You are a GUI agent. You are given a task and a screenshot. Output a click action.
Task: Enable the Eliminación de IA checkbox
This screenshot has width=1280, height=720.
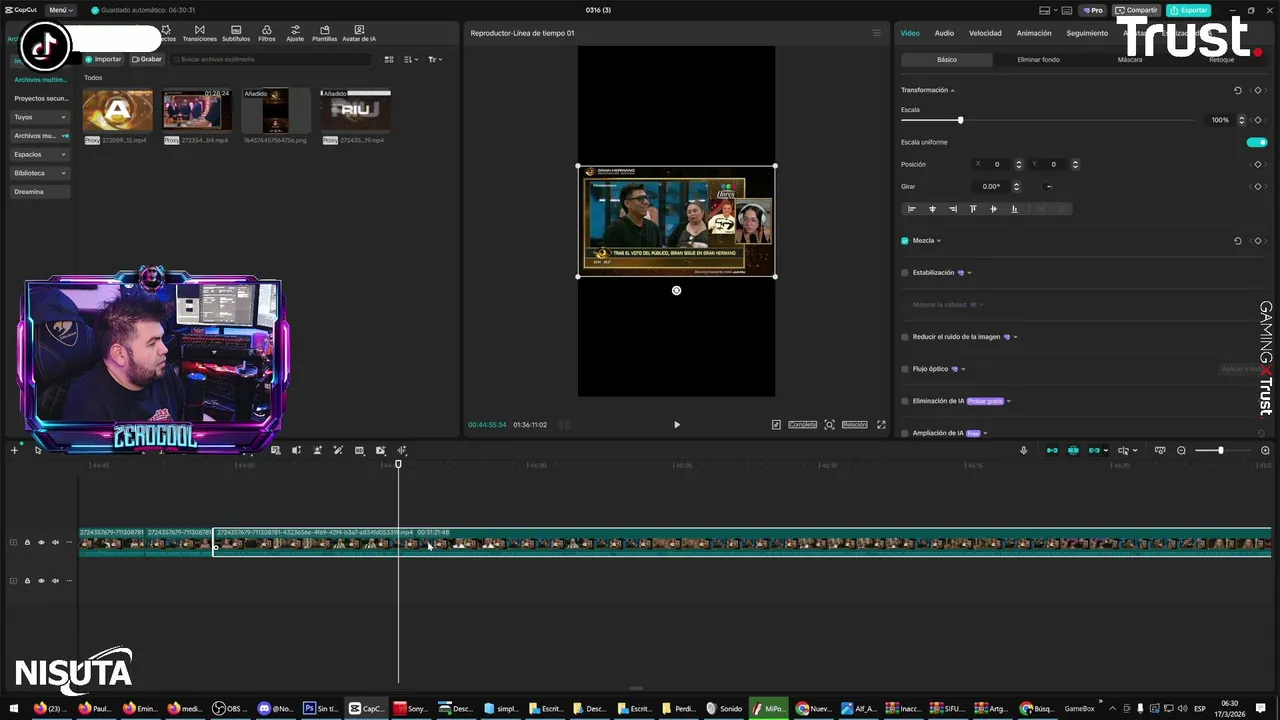pos(905,401)
